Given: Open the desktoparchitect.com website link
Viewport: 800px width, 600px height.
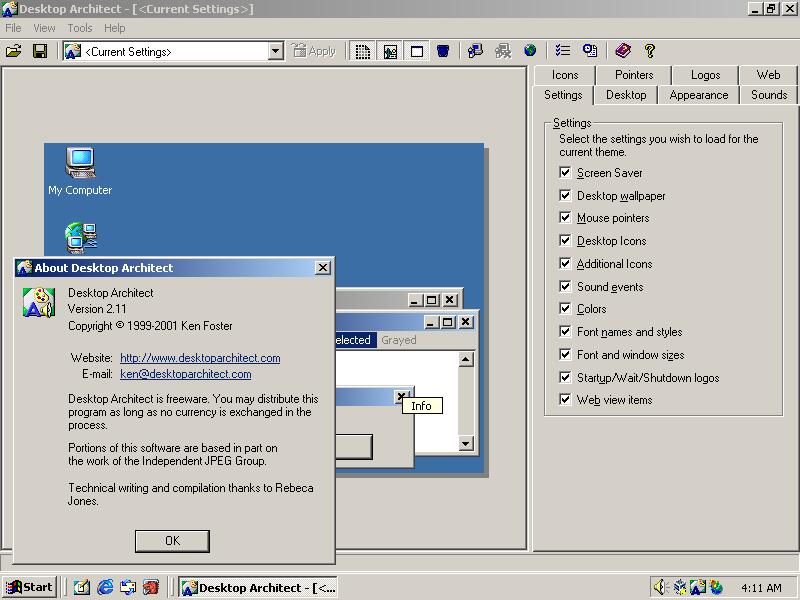Looking at the screenshot, I should tap(200, 358).
